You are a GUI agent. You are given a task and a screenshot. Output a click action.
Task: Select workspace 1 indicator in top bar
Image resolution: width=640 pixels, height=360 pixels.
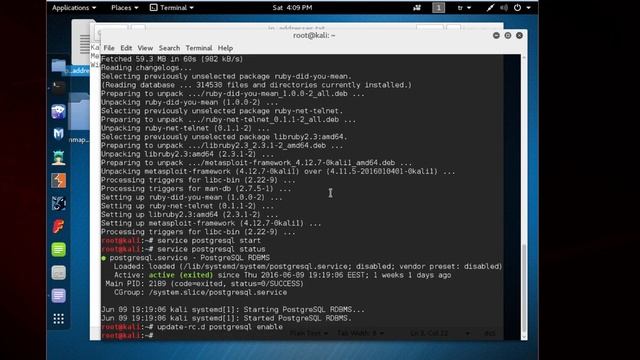(x=438, y=7)
